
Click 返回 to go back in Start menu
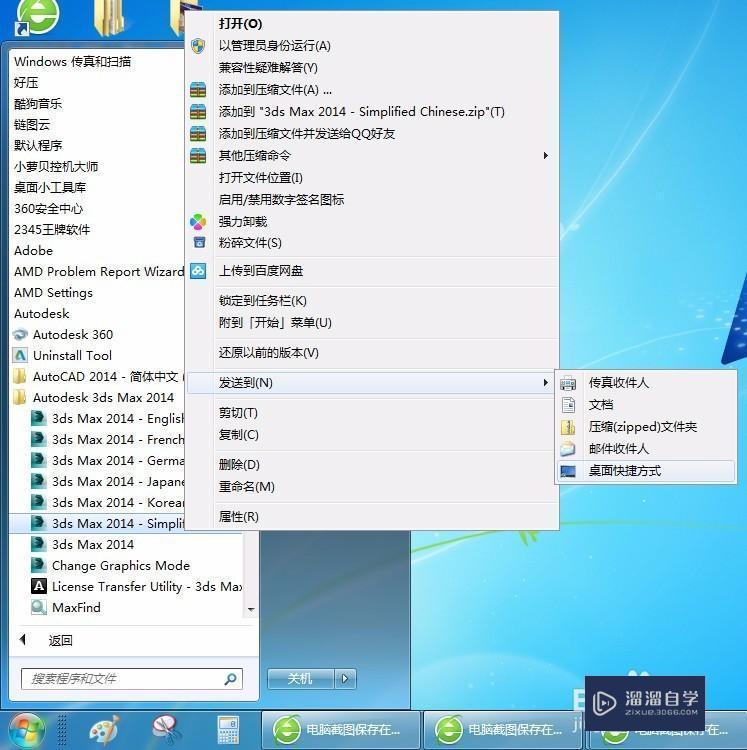tap(60, 640)
